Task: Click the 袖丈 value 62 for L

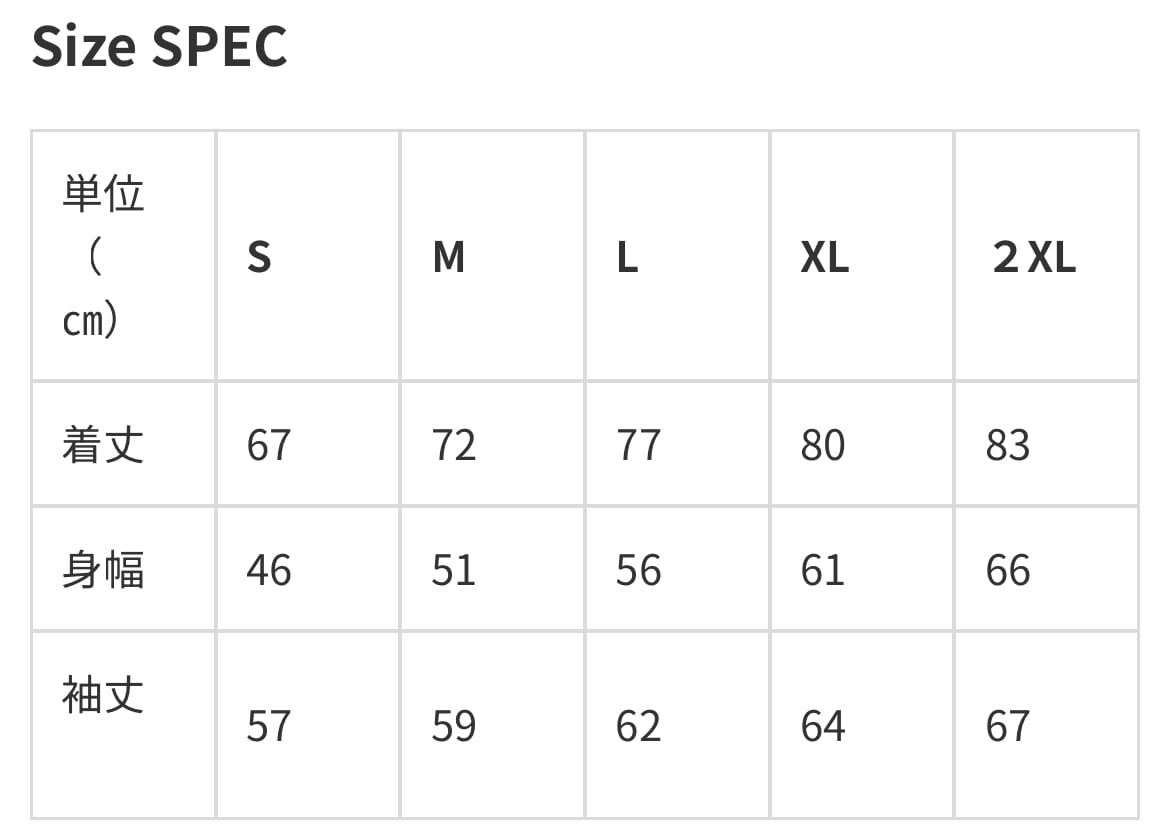Action: (x=638, y=726)
